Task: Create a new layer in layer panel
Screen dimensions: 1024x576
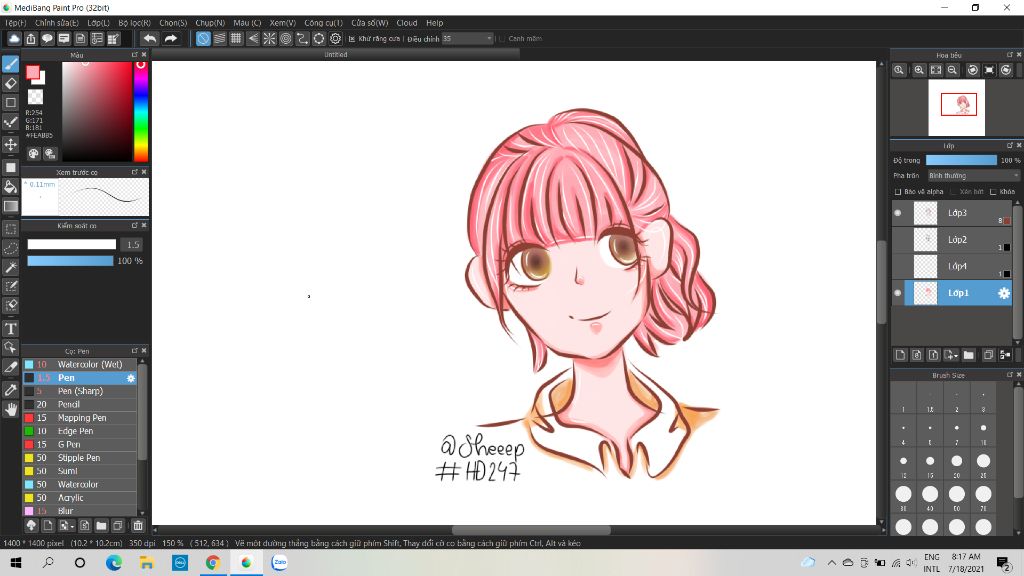Action: click(901, 355)
